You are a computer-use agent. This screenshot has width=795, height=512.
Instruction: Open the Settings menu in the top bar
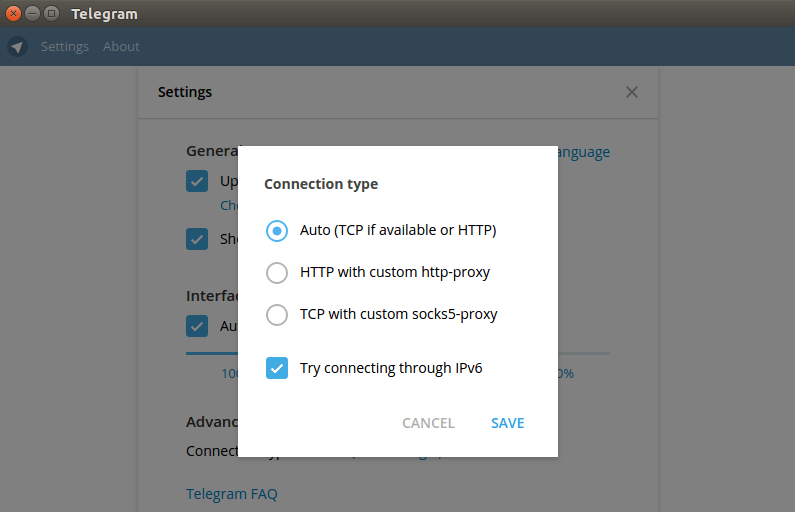click(64, 46)
